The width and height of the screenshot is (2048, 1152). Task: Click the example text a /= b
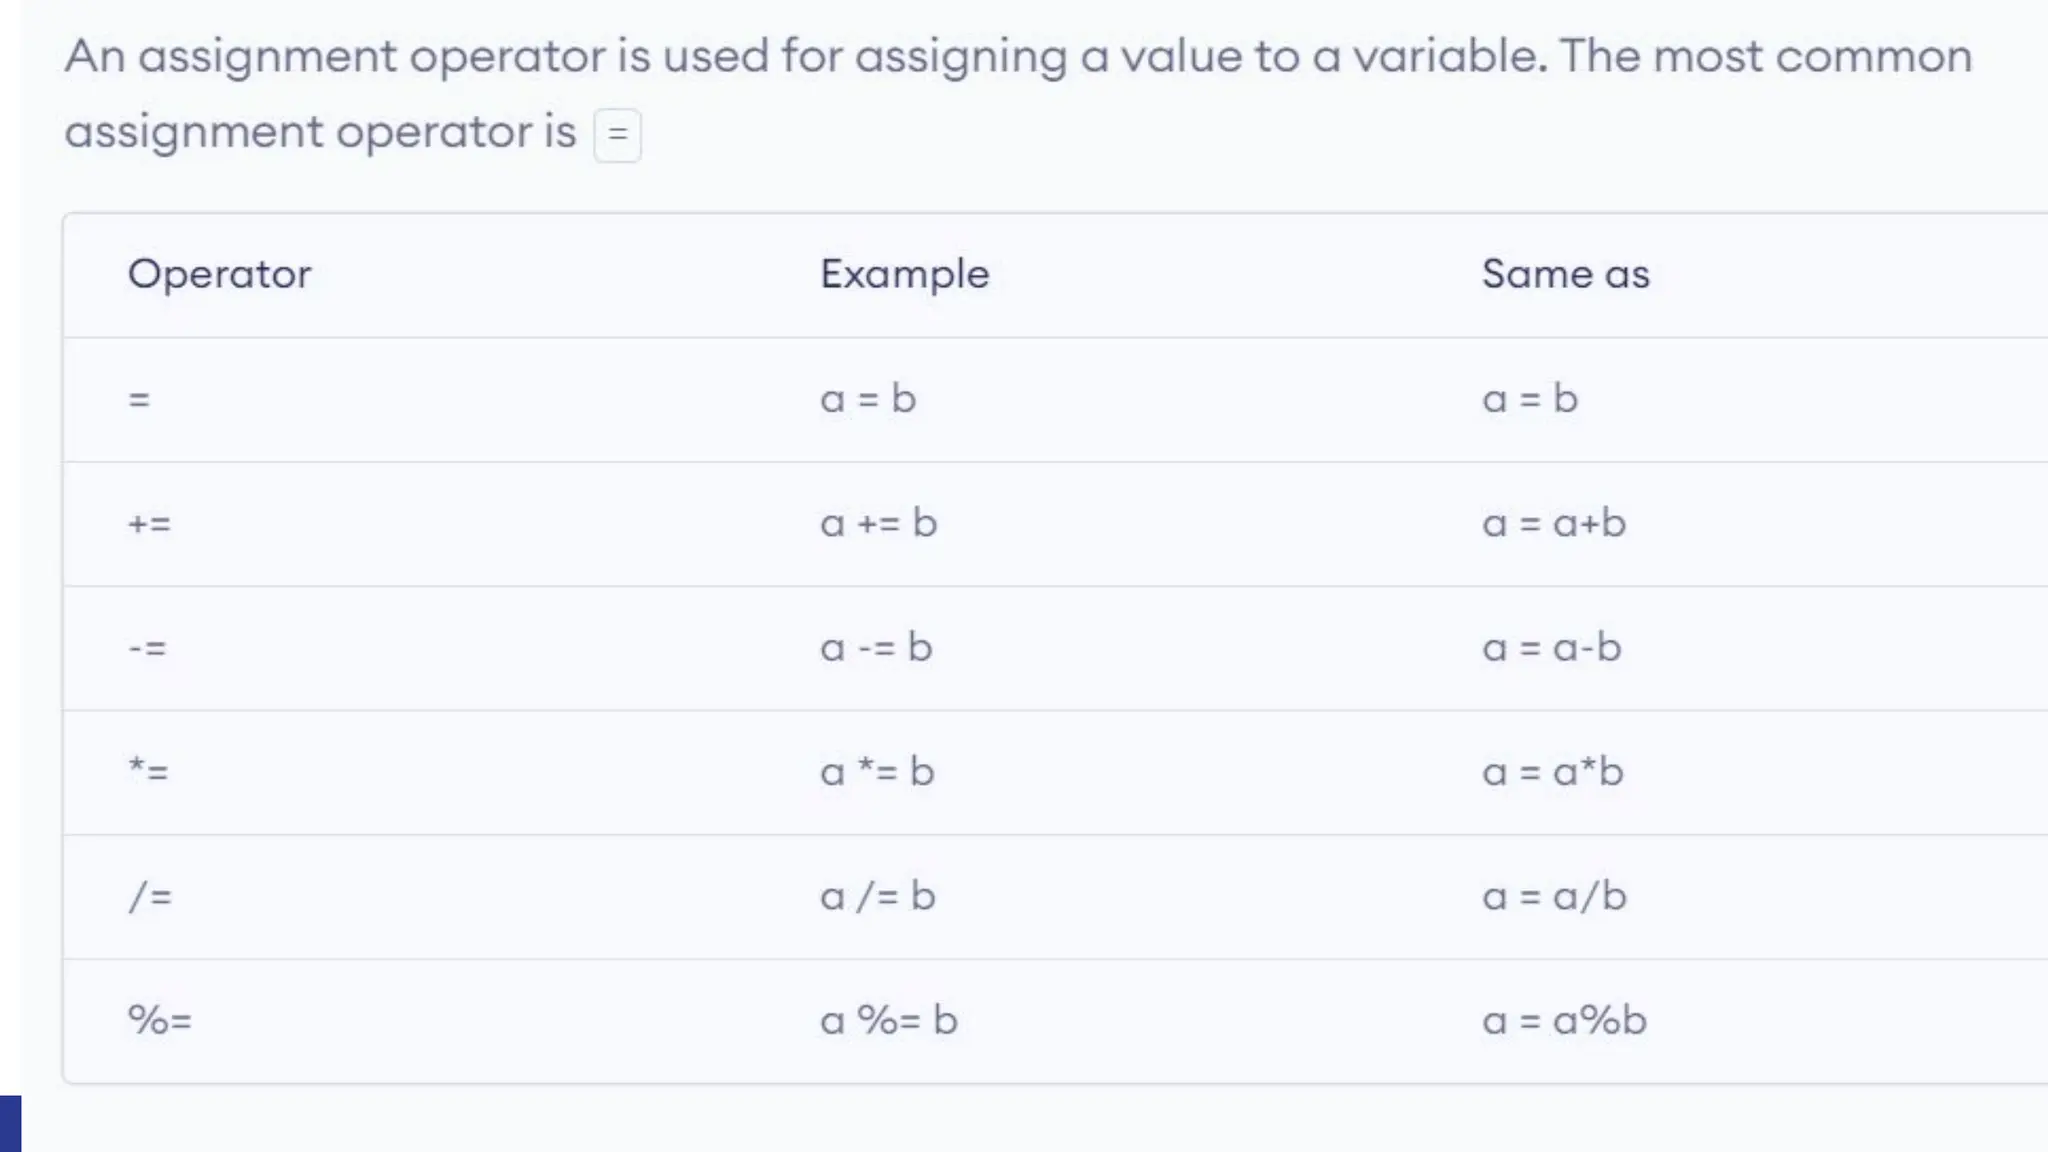[x=877, y=896]
